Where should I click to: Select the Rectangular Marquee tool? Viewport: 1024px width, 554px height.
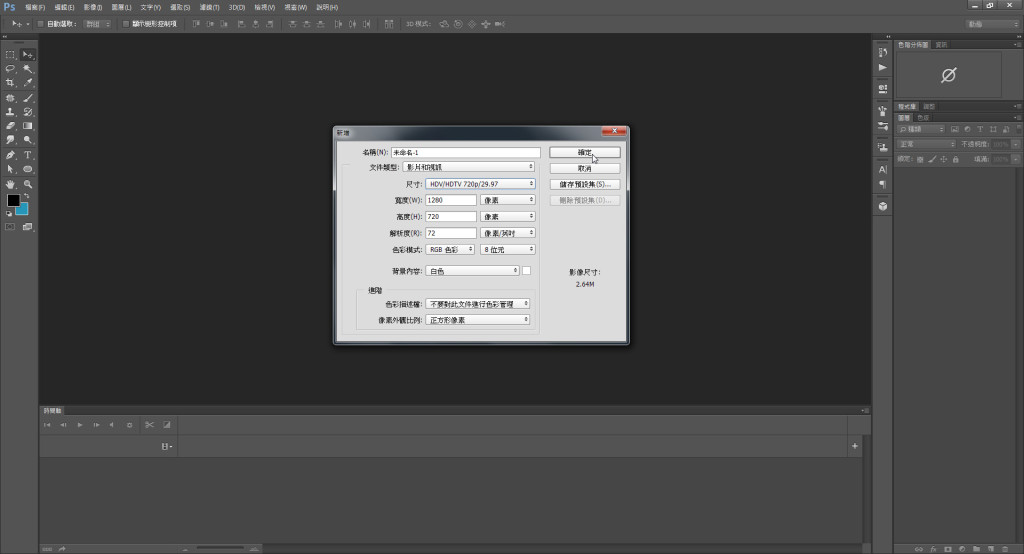(x=11, y=54)
